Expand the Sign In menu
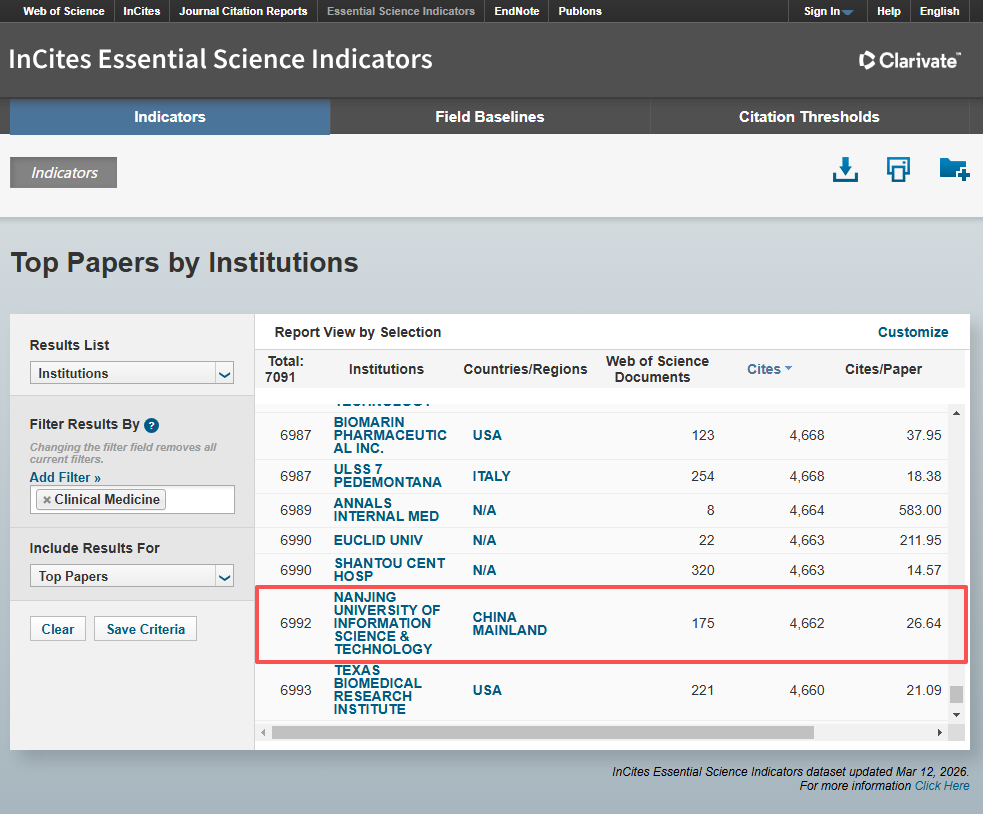983x814 pixels. (828, 12)
